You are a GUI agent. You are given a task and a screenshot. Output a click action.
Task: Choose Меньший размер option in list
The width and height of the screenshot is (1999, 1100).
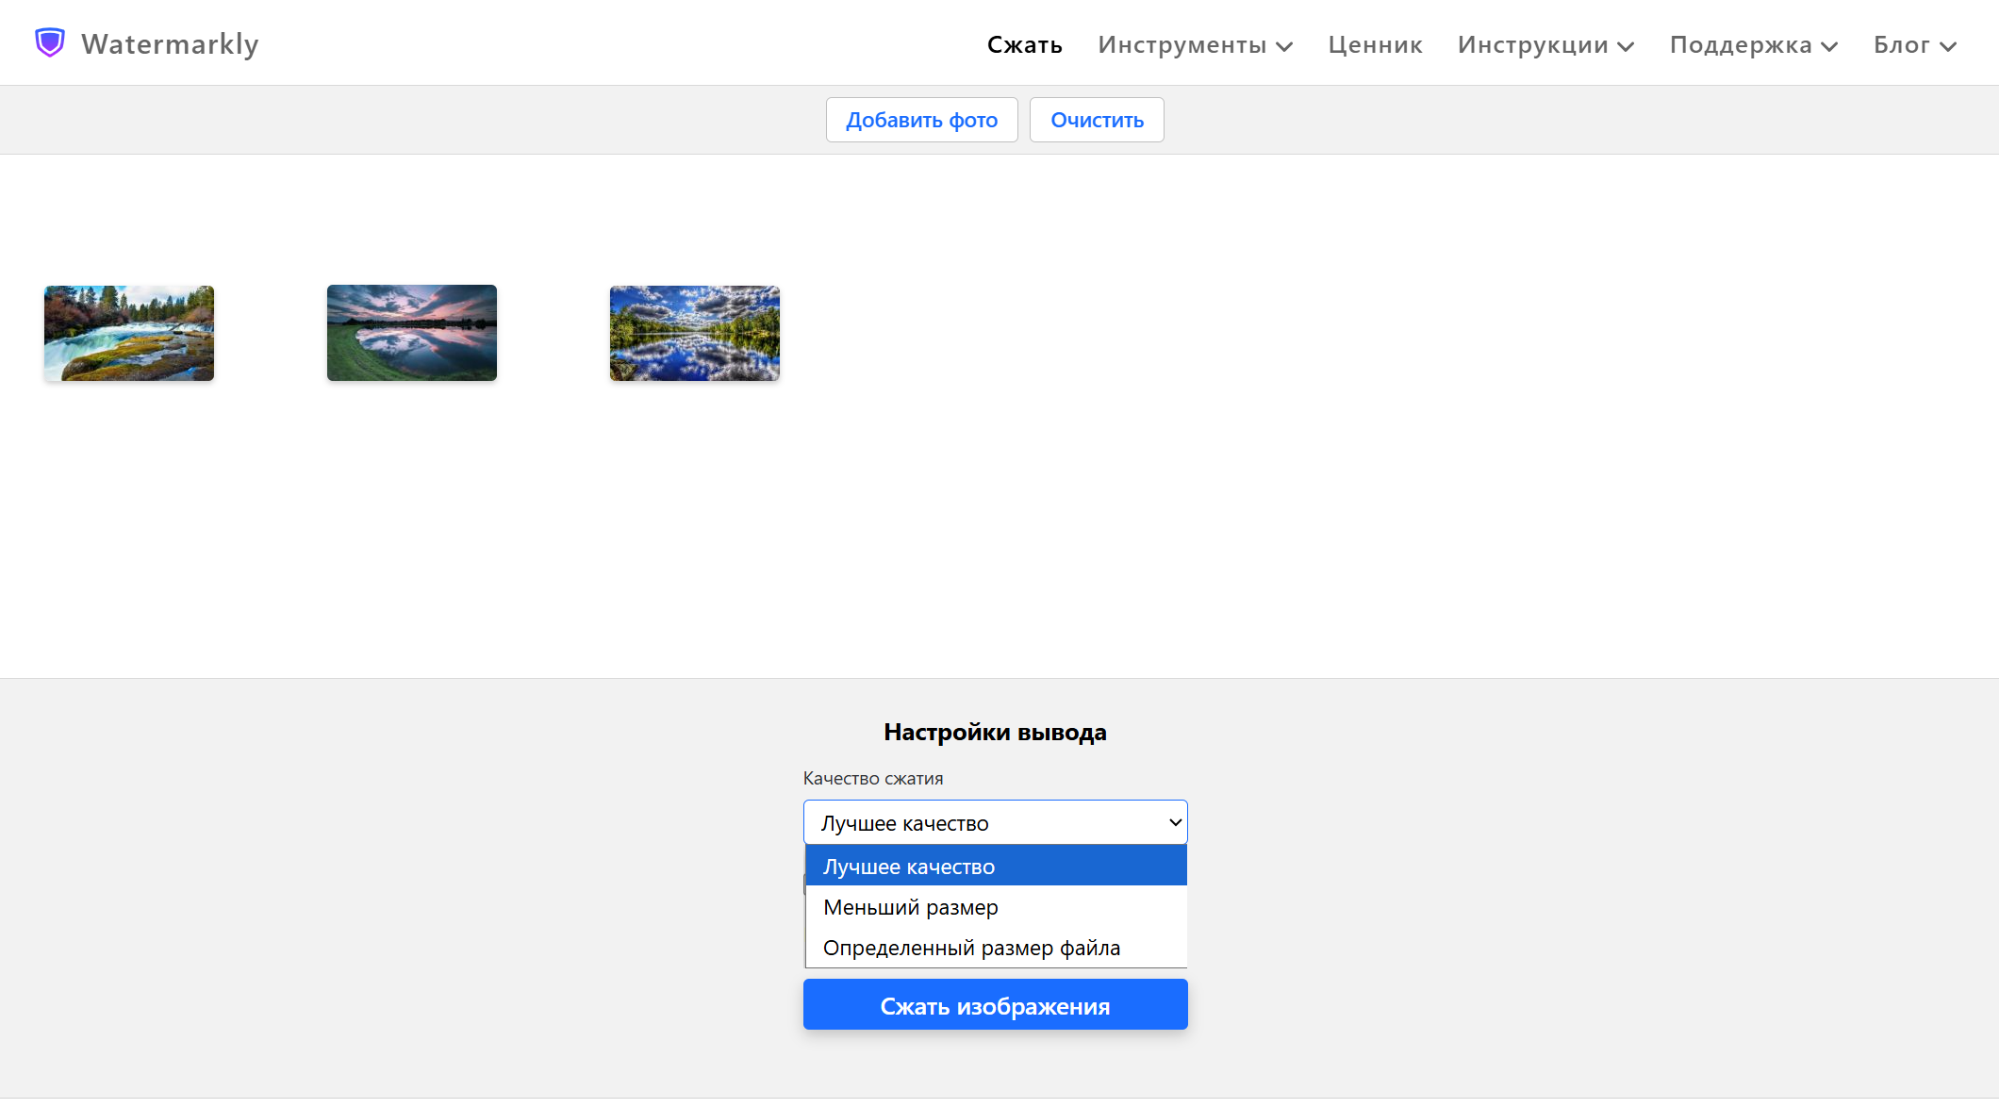coord(995,907)
